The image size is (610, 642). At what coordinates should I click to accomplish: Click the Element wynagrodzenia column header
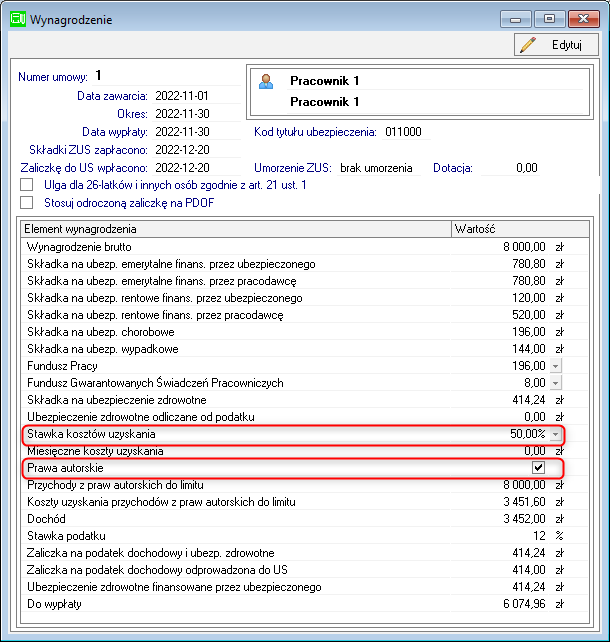pyautogui.click(x=236, y=229)
